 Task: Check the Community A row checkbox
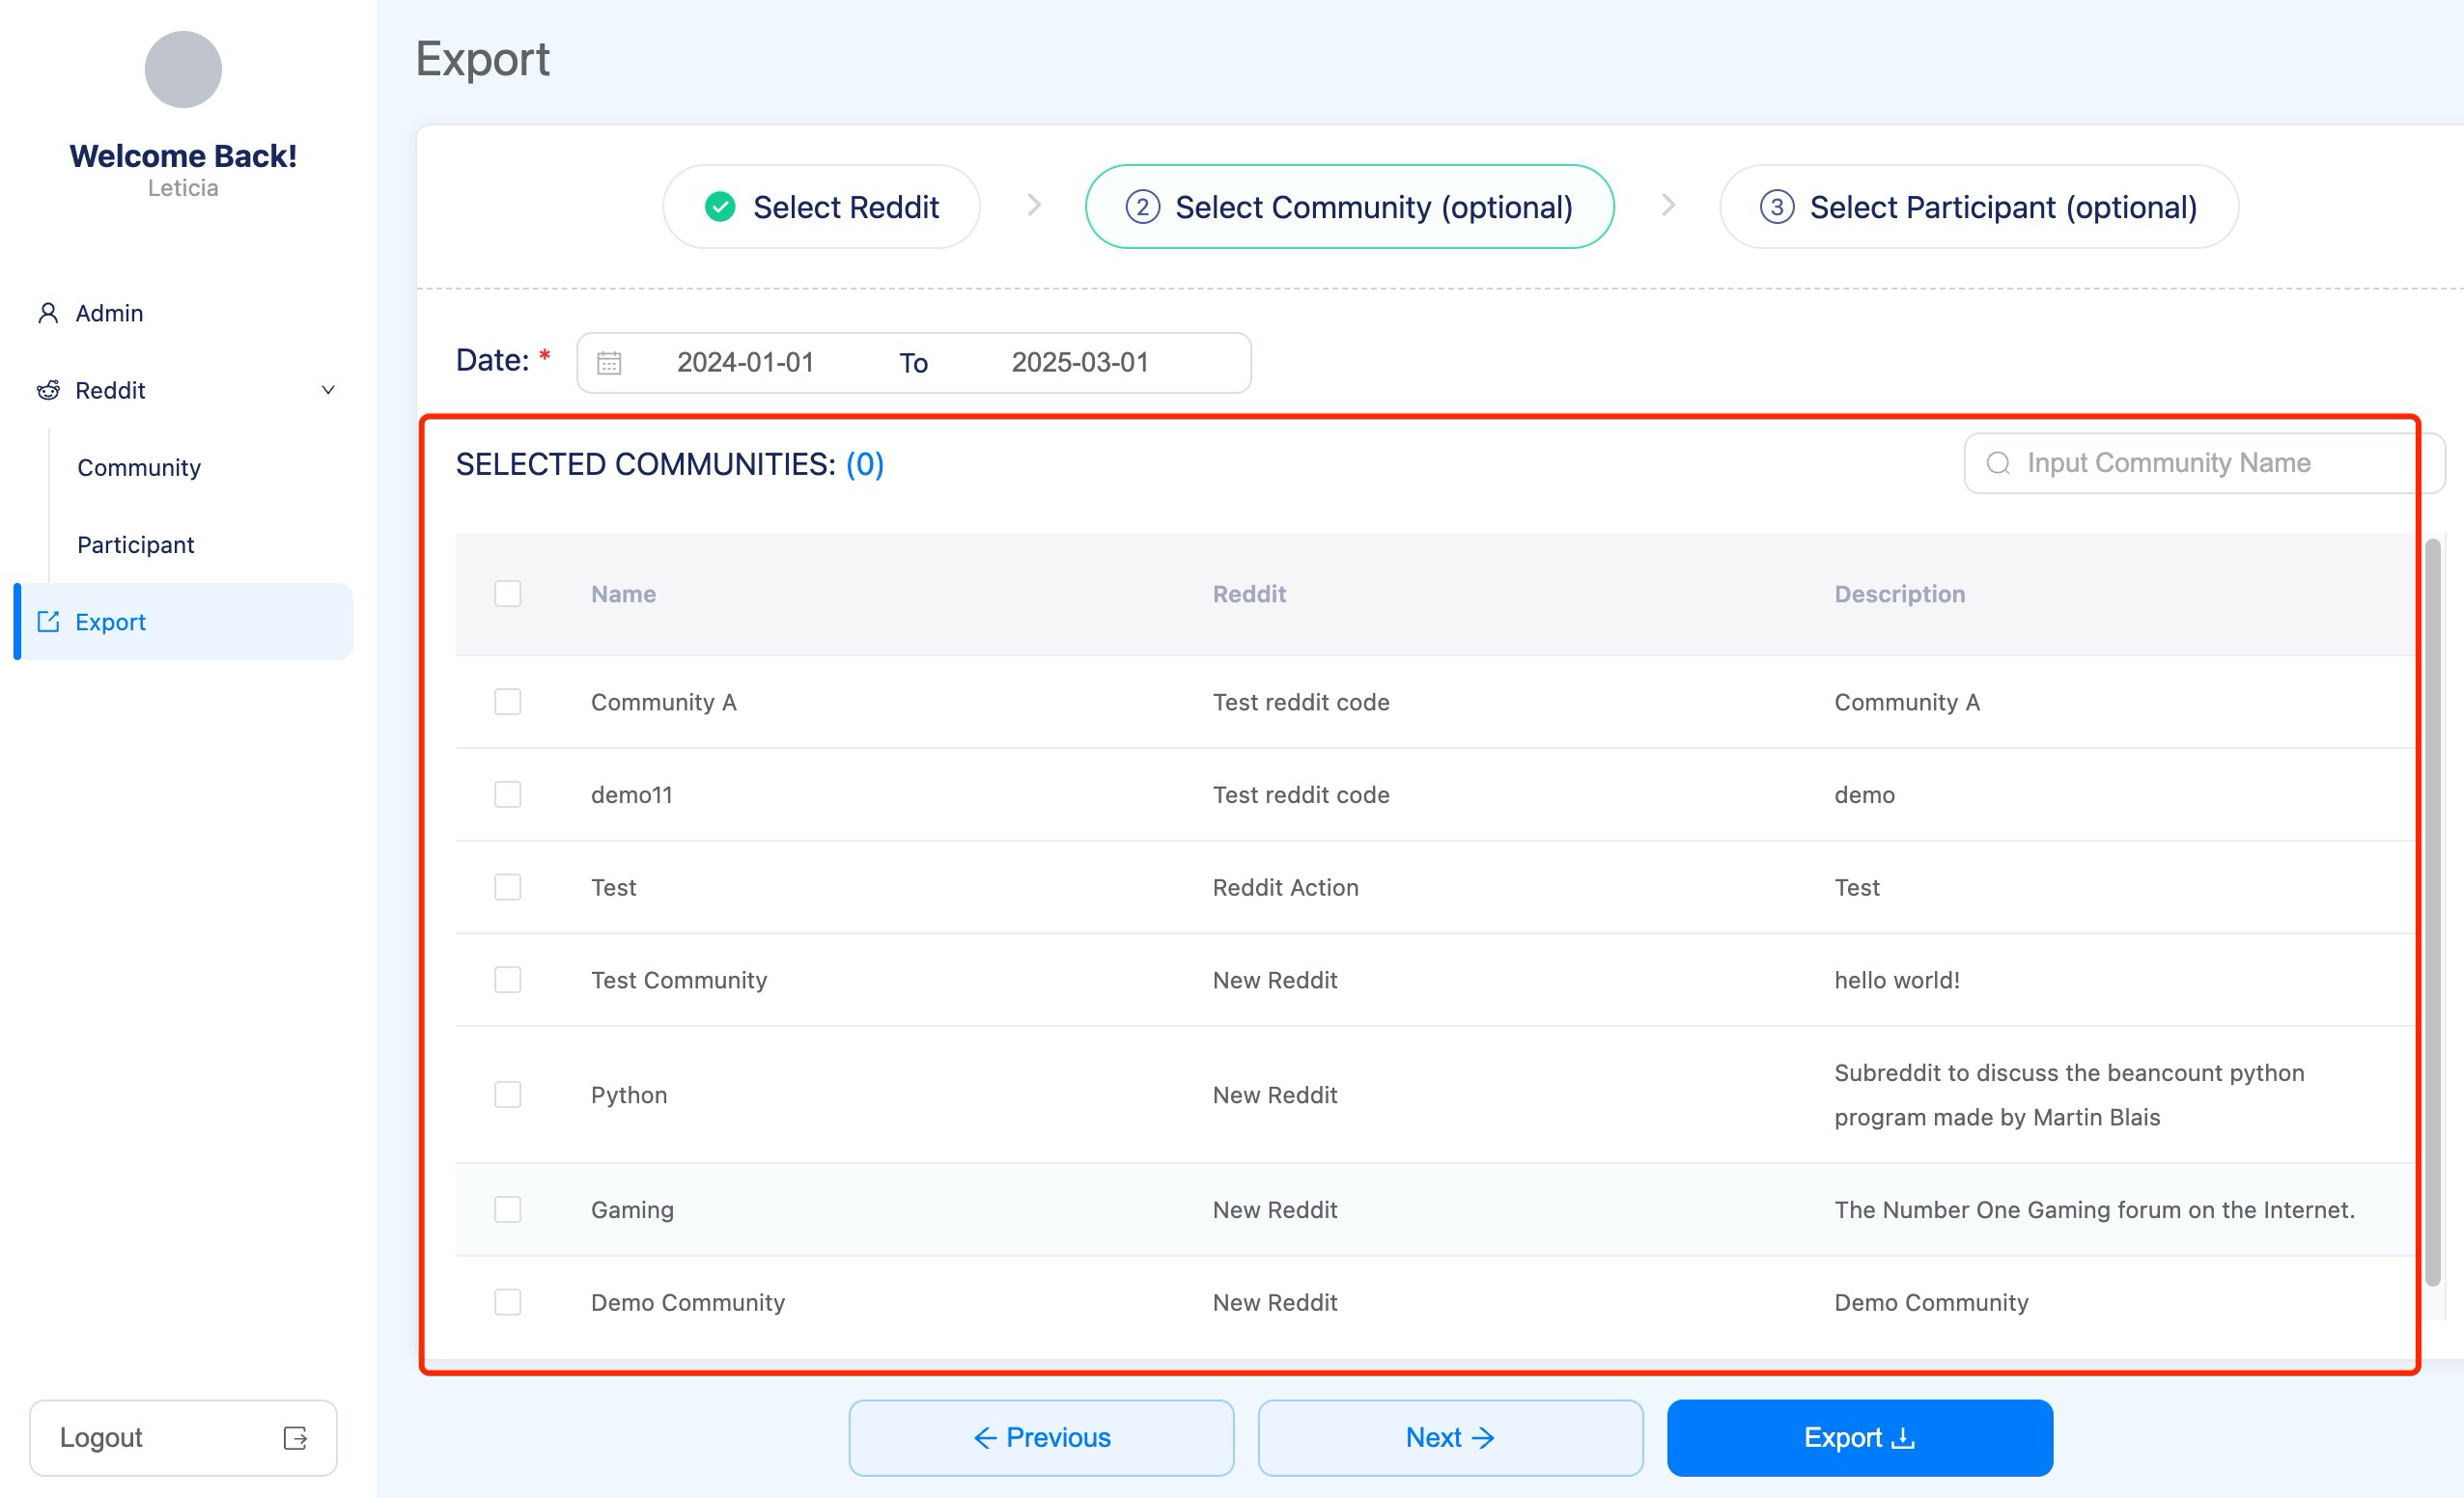pyautogui.click(x=508, y=702)
